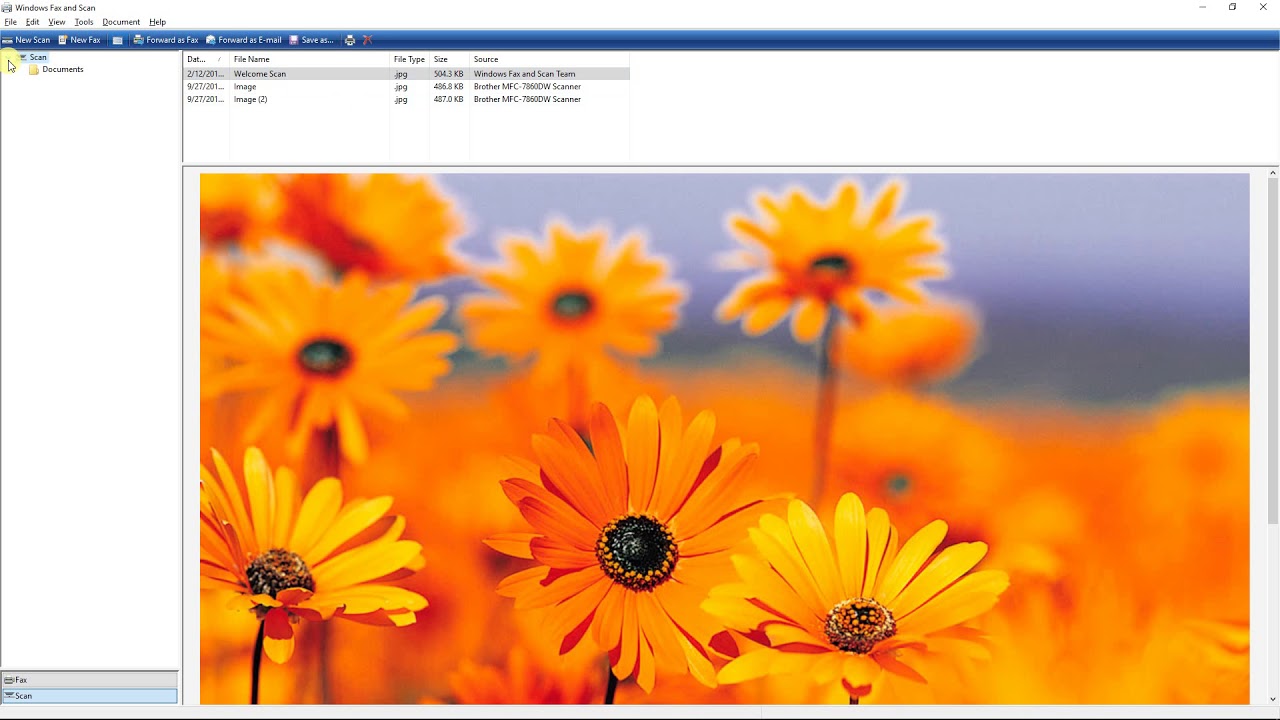Click the preview scrollbar down arrow
Viewport: 1280px width, 720px height.
(x=1273, y=699)
